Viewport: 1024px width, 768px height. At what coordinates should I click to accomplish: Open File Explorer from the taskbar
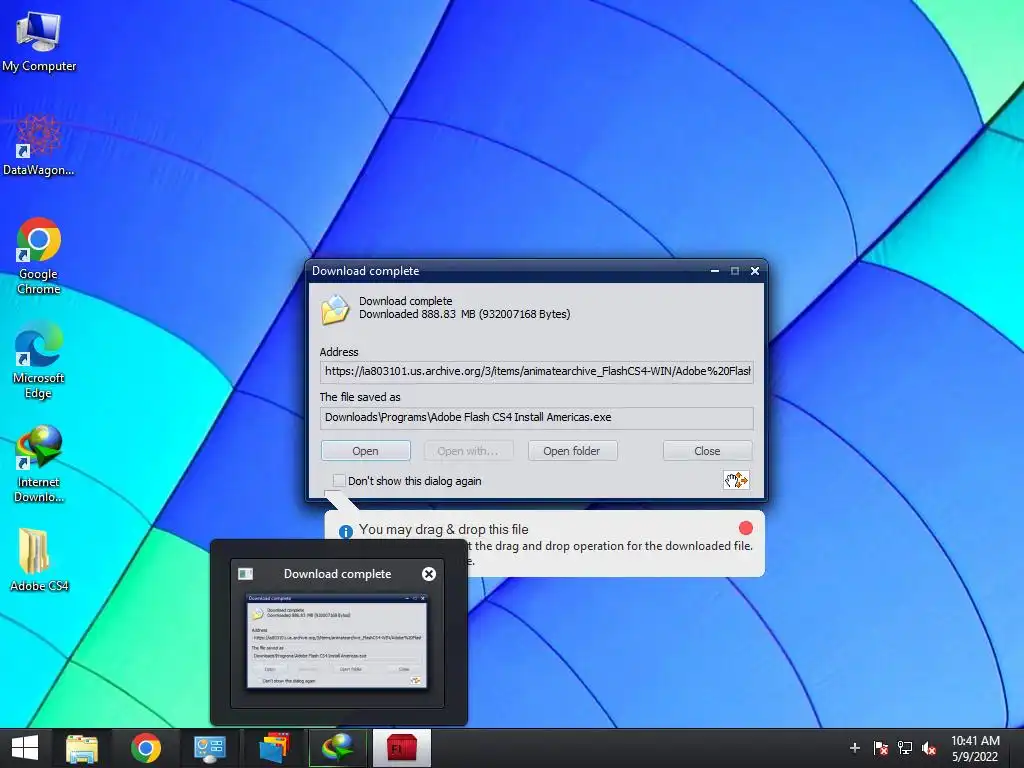click(x=82, y=748)
